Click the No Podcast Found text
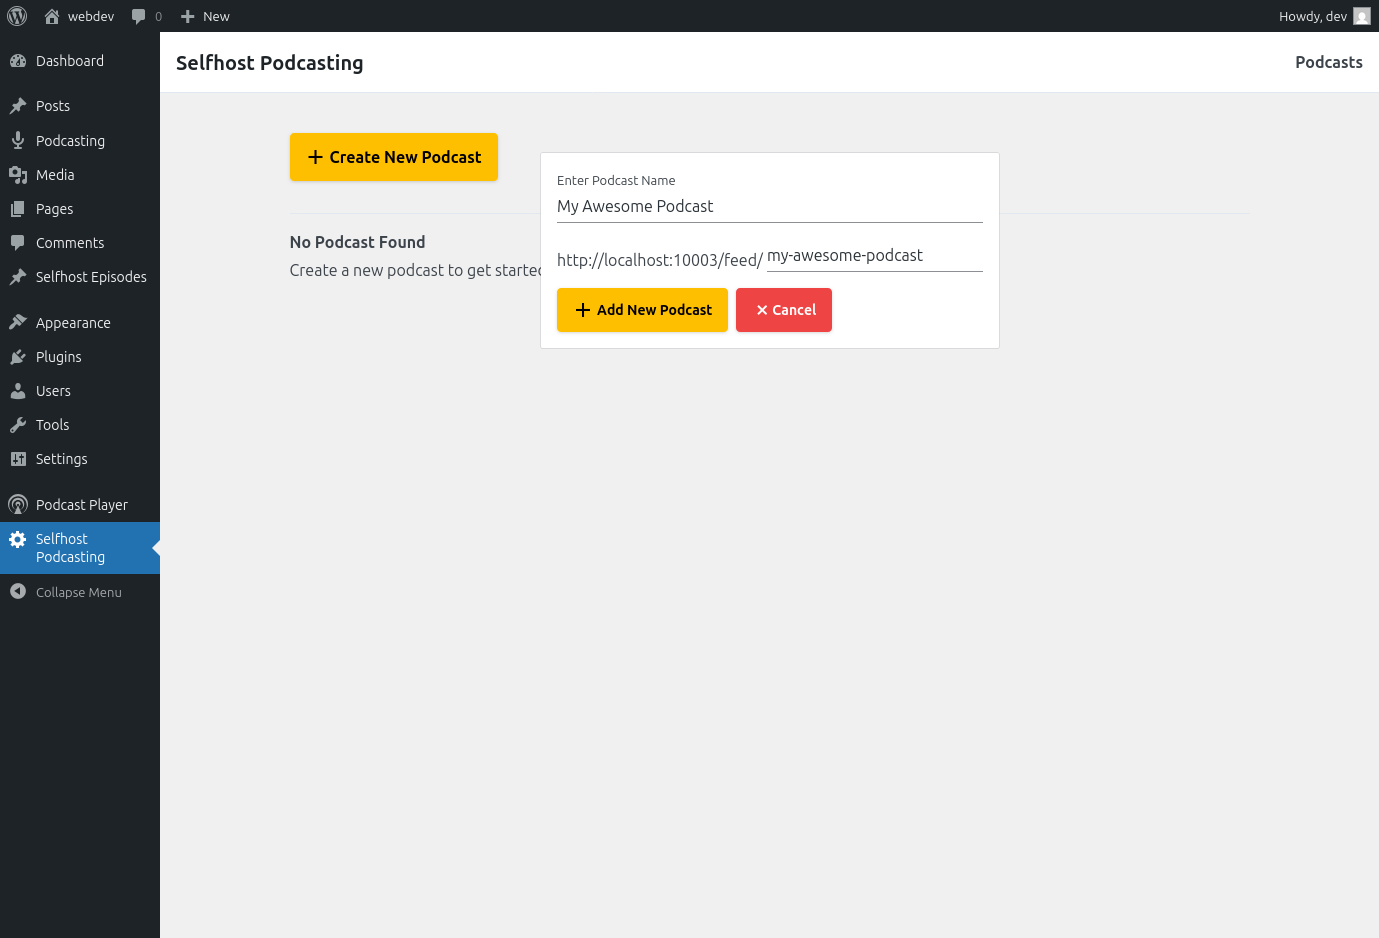The height and width of the screenshot is (938, 1379). tap(358, 242)
